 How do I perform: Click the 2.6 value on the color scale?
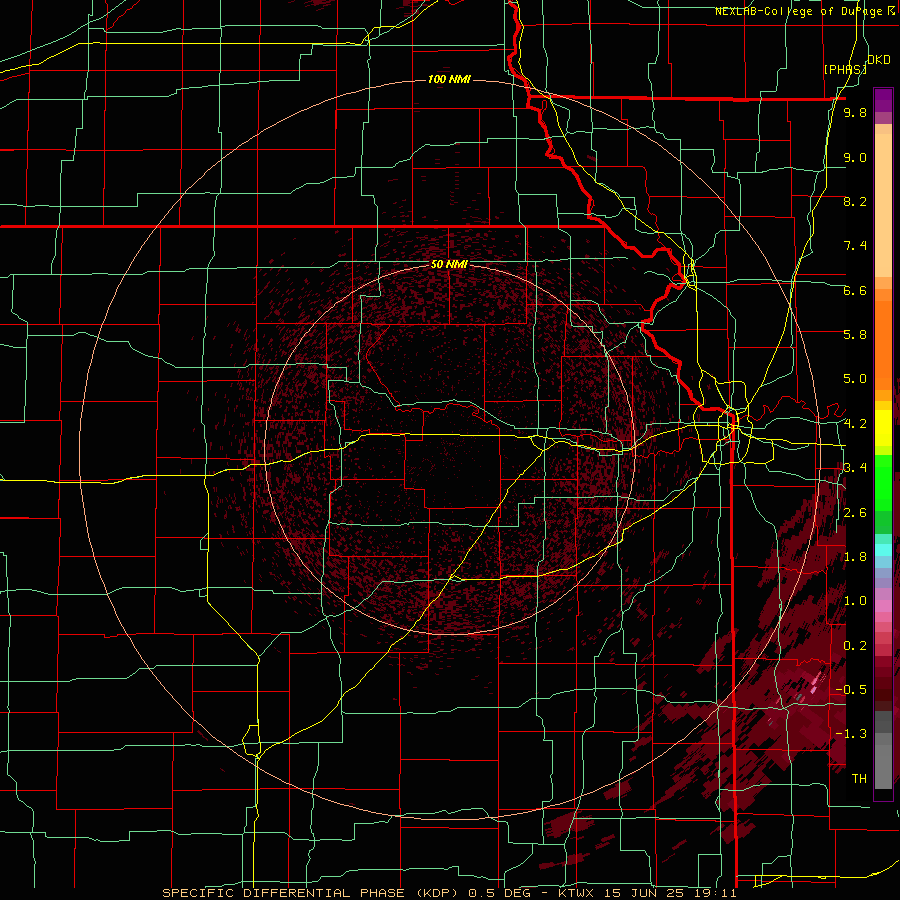[x=855, y=513]
